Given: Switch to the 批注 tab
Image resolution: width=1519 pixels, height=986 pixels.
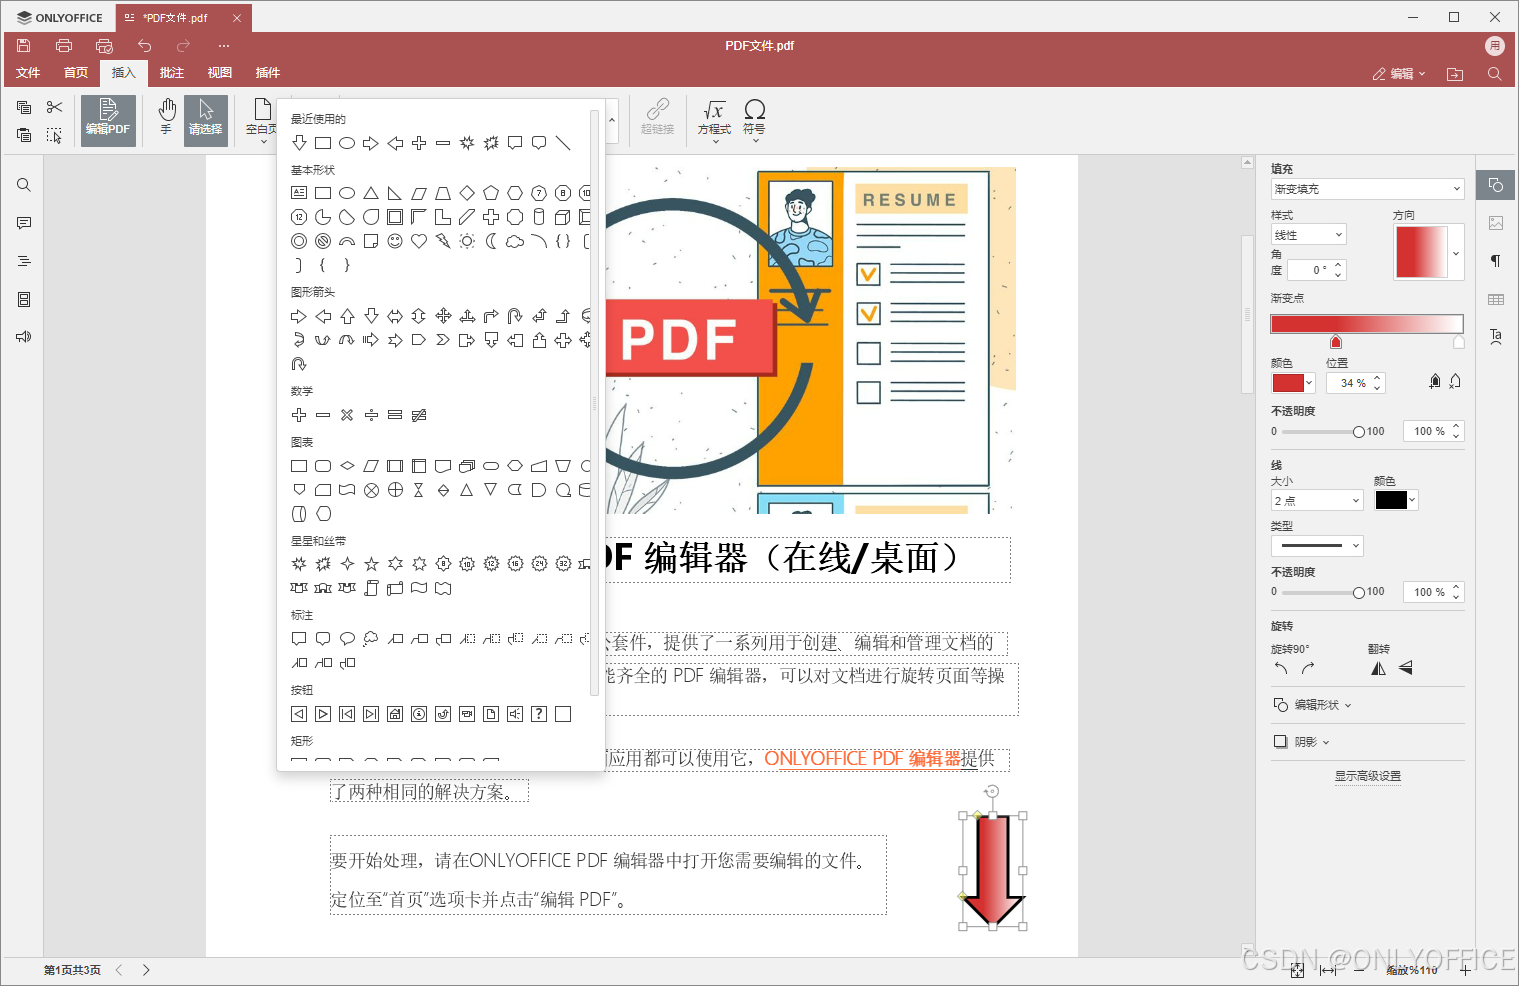Looking at the screenshot, I should click(x=172, y=73).
